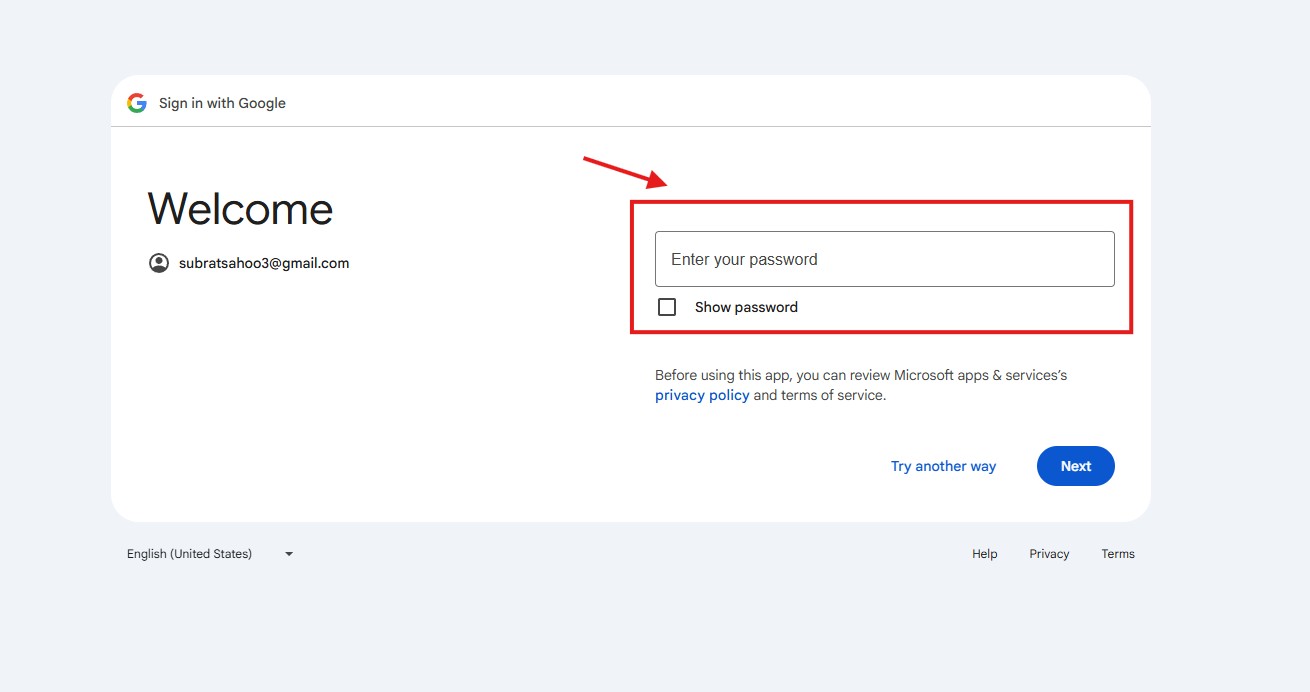This screenshot has width=1310, height=692.
Task: Open the Terms footer link
Action: [x=1118, y=554]
